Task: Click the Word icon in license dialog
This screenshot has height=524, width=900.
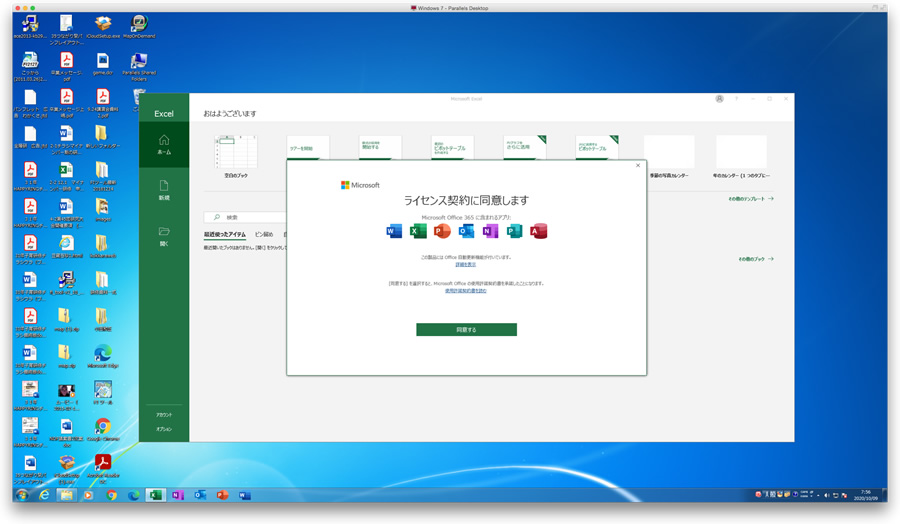Action: pos(394,231)
